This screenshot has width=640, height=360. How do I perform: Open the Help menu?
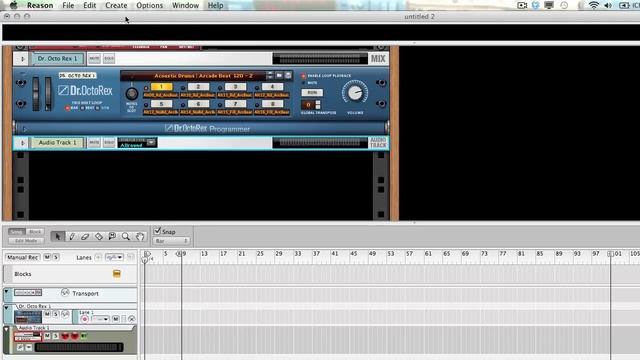(x=215, y=5)
